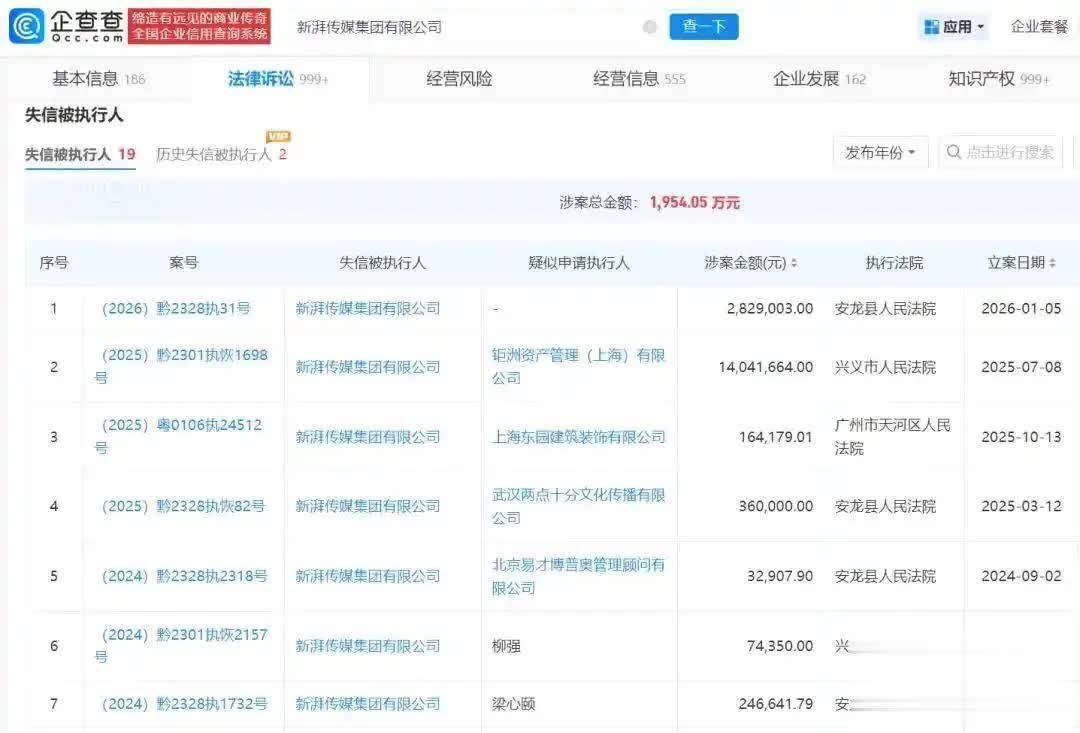Click filing date 2025-10-13
The height and width of the screenshot is (733, 1080).
(x=1021, y=437)
